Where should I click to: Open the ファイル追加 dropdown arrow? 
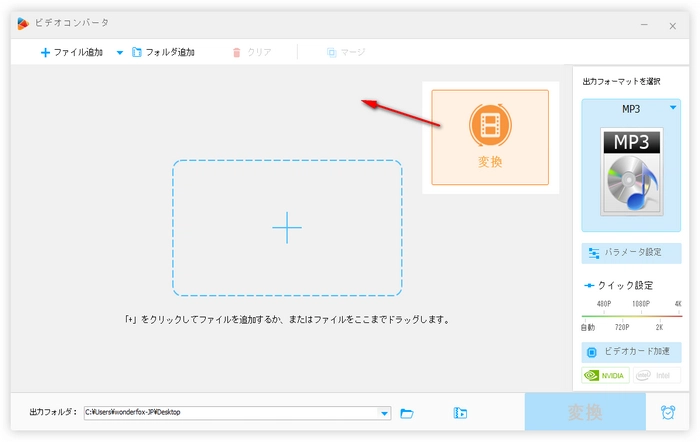(x=120, y=52)
